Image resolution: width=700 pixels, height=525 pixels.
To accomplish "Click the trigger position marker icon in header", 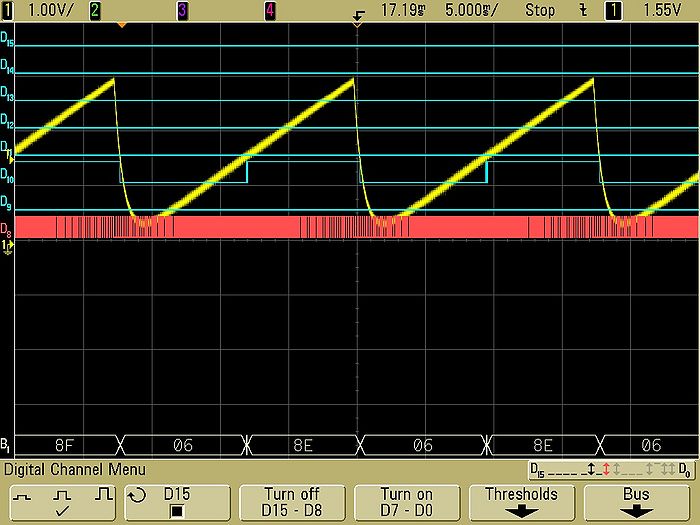I will coord(359,10).
